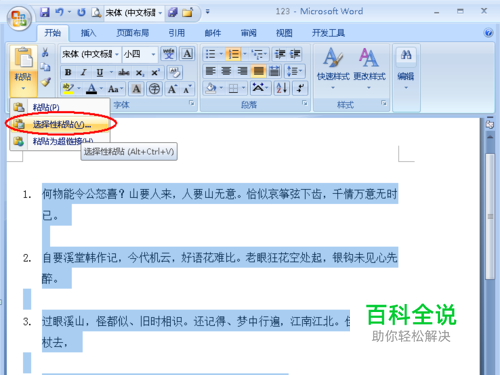500x375 pixels.
Task: Apply paragraph shading fill color
Action: pos(211,89)
